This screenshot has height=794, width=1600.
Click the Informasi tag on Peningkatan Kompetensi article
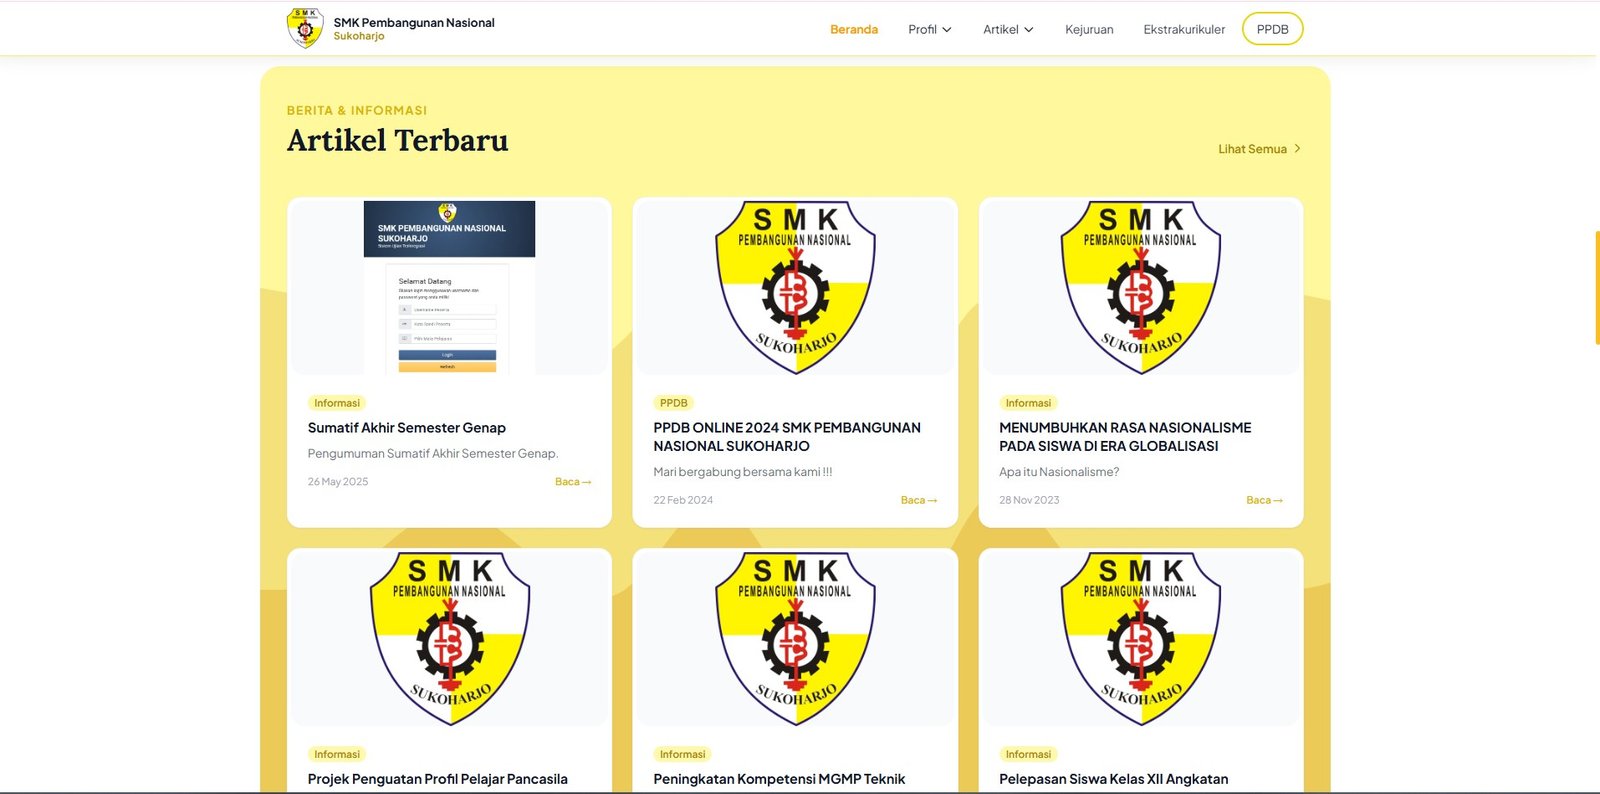pyautogui.click(x=682, y=754)
